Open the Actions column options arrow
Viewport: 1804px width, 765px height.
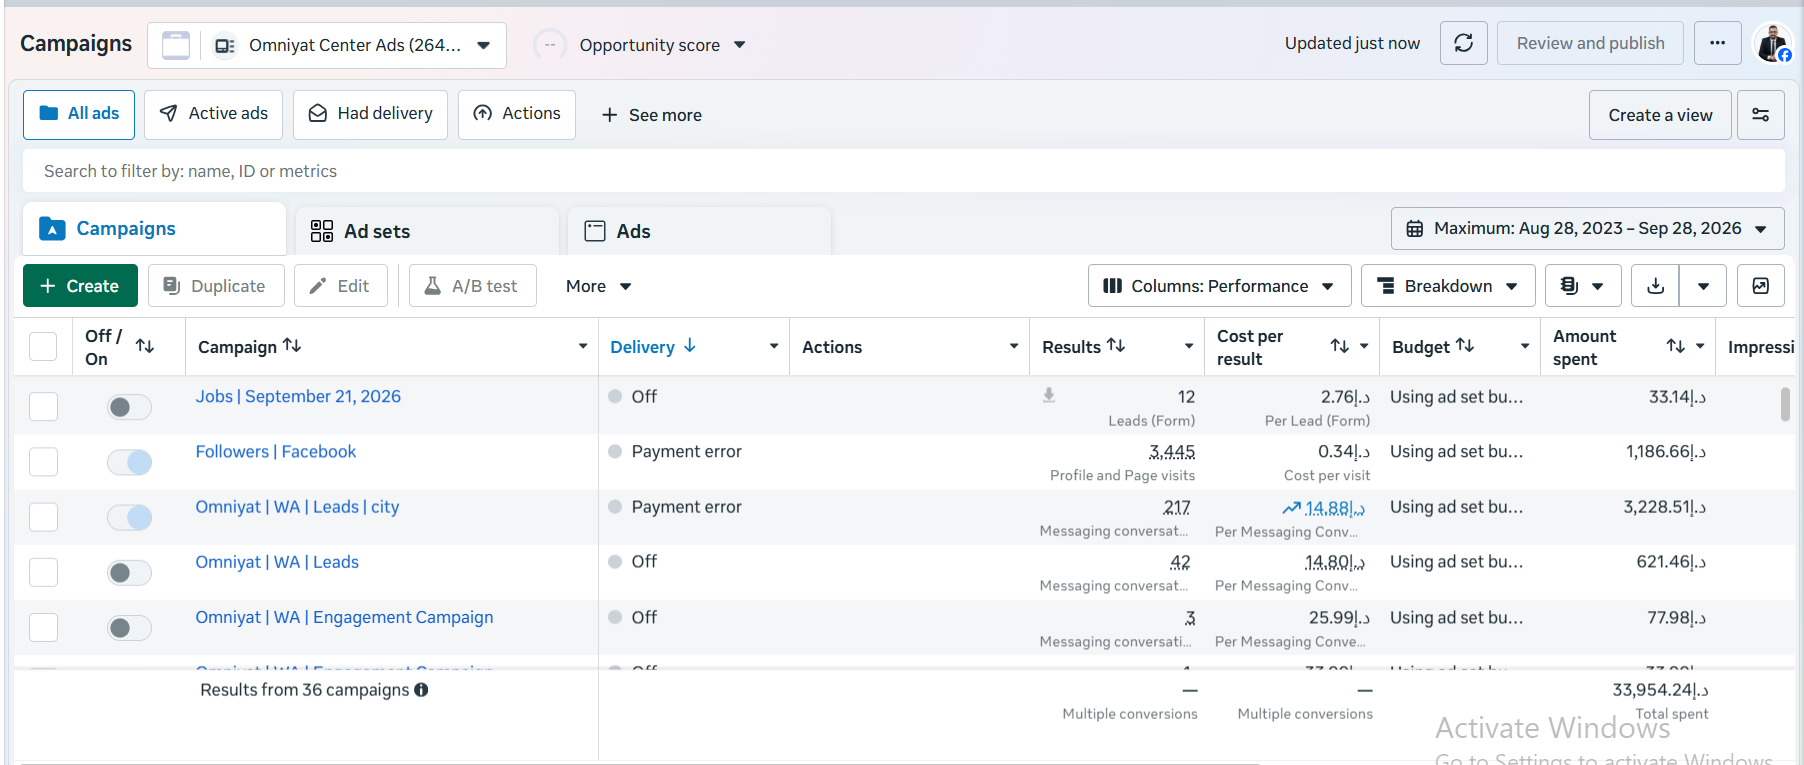(1014, 346)
